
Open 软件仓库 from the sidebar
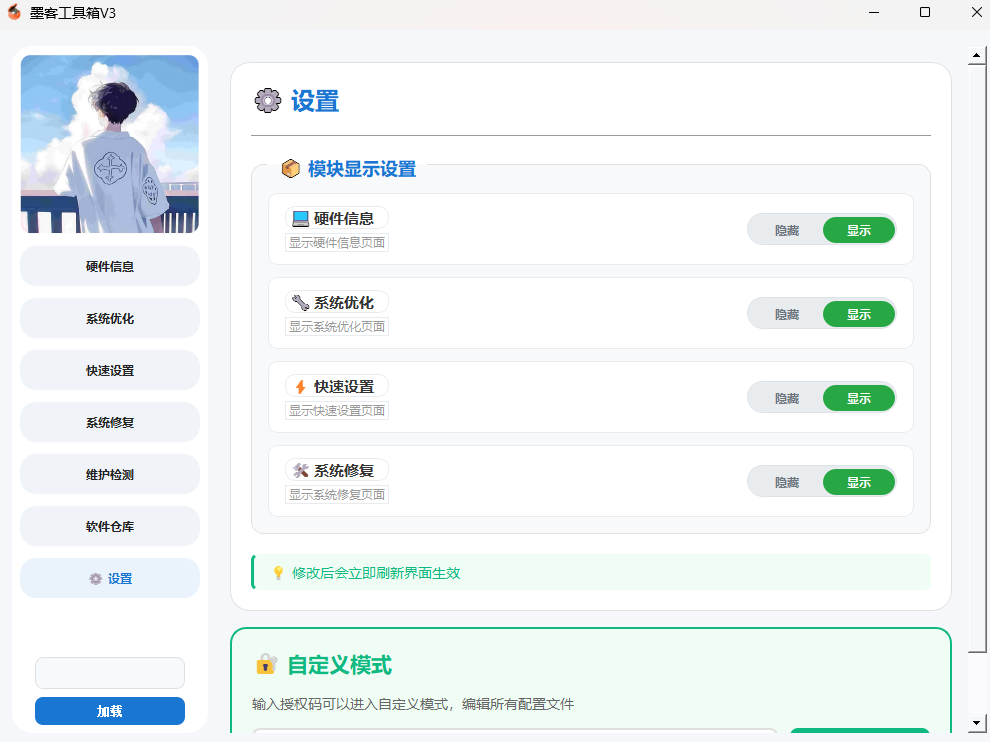(110, 526)
